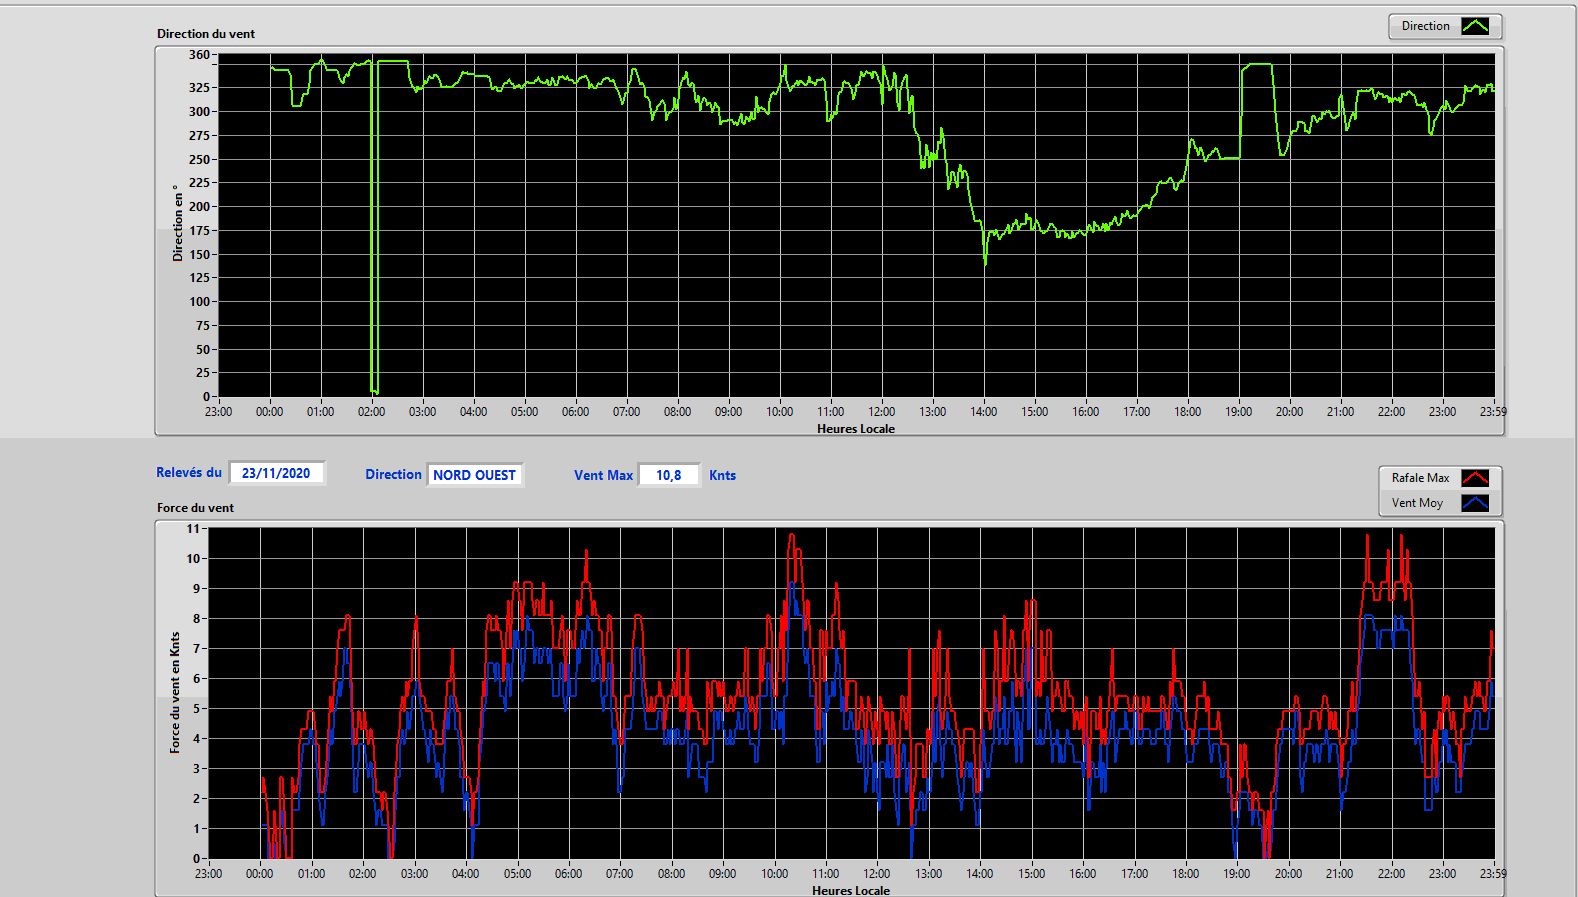Click 14:00 tick on direction chart axis

click(983, 411)
